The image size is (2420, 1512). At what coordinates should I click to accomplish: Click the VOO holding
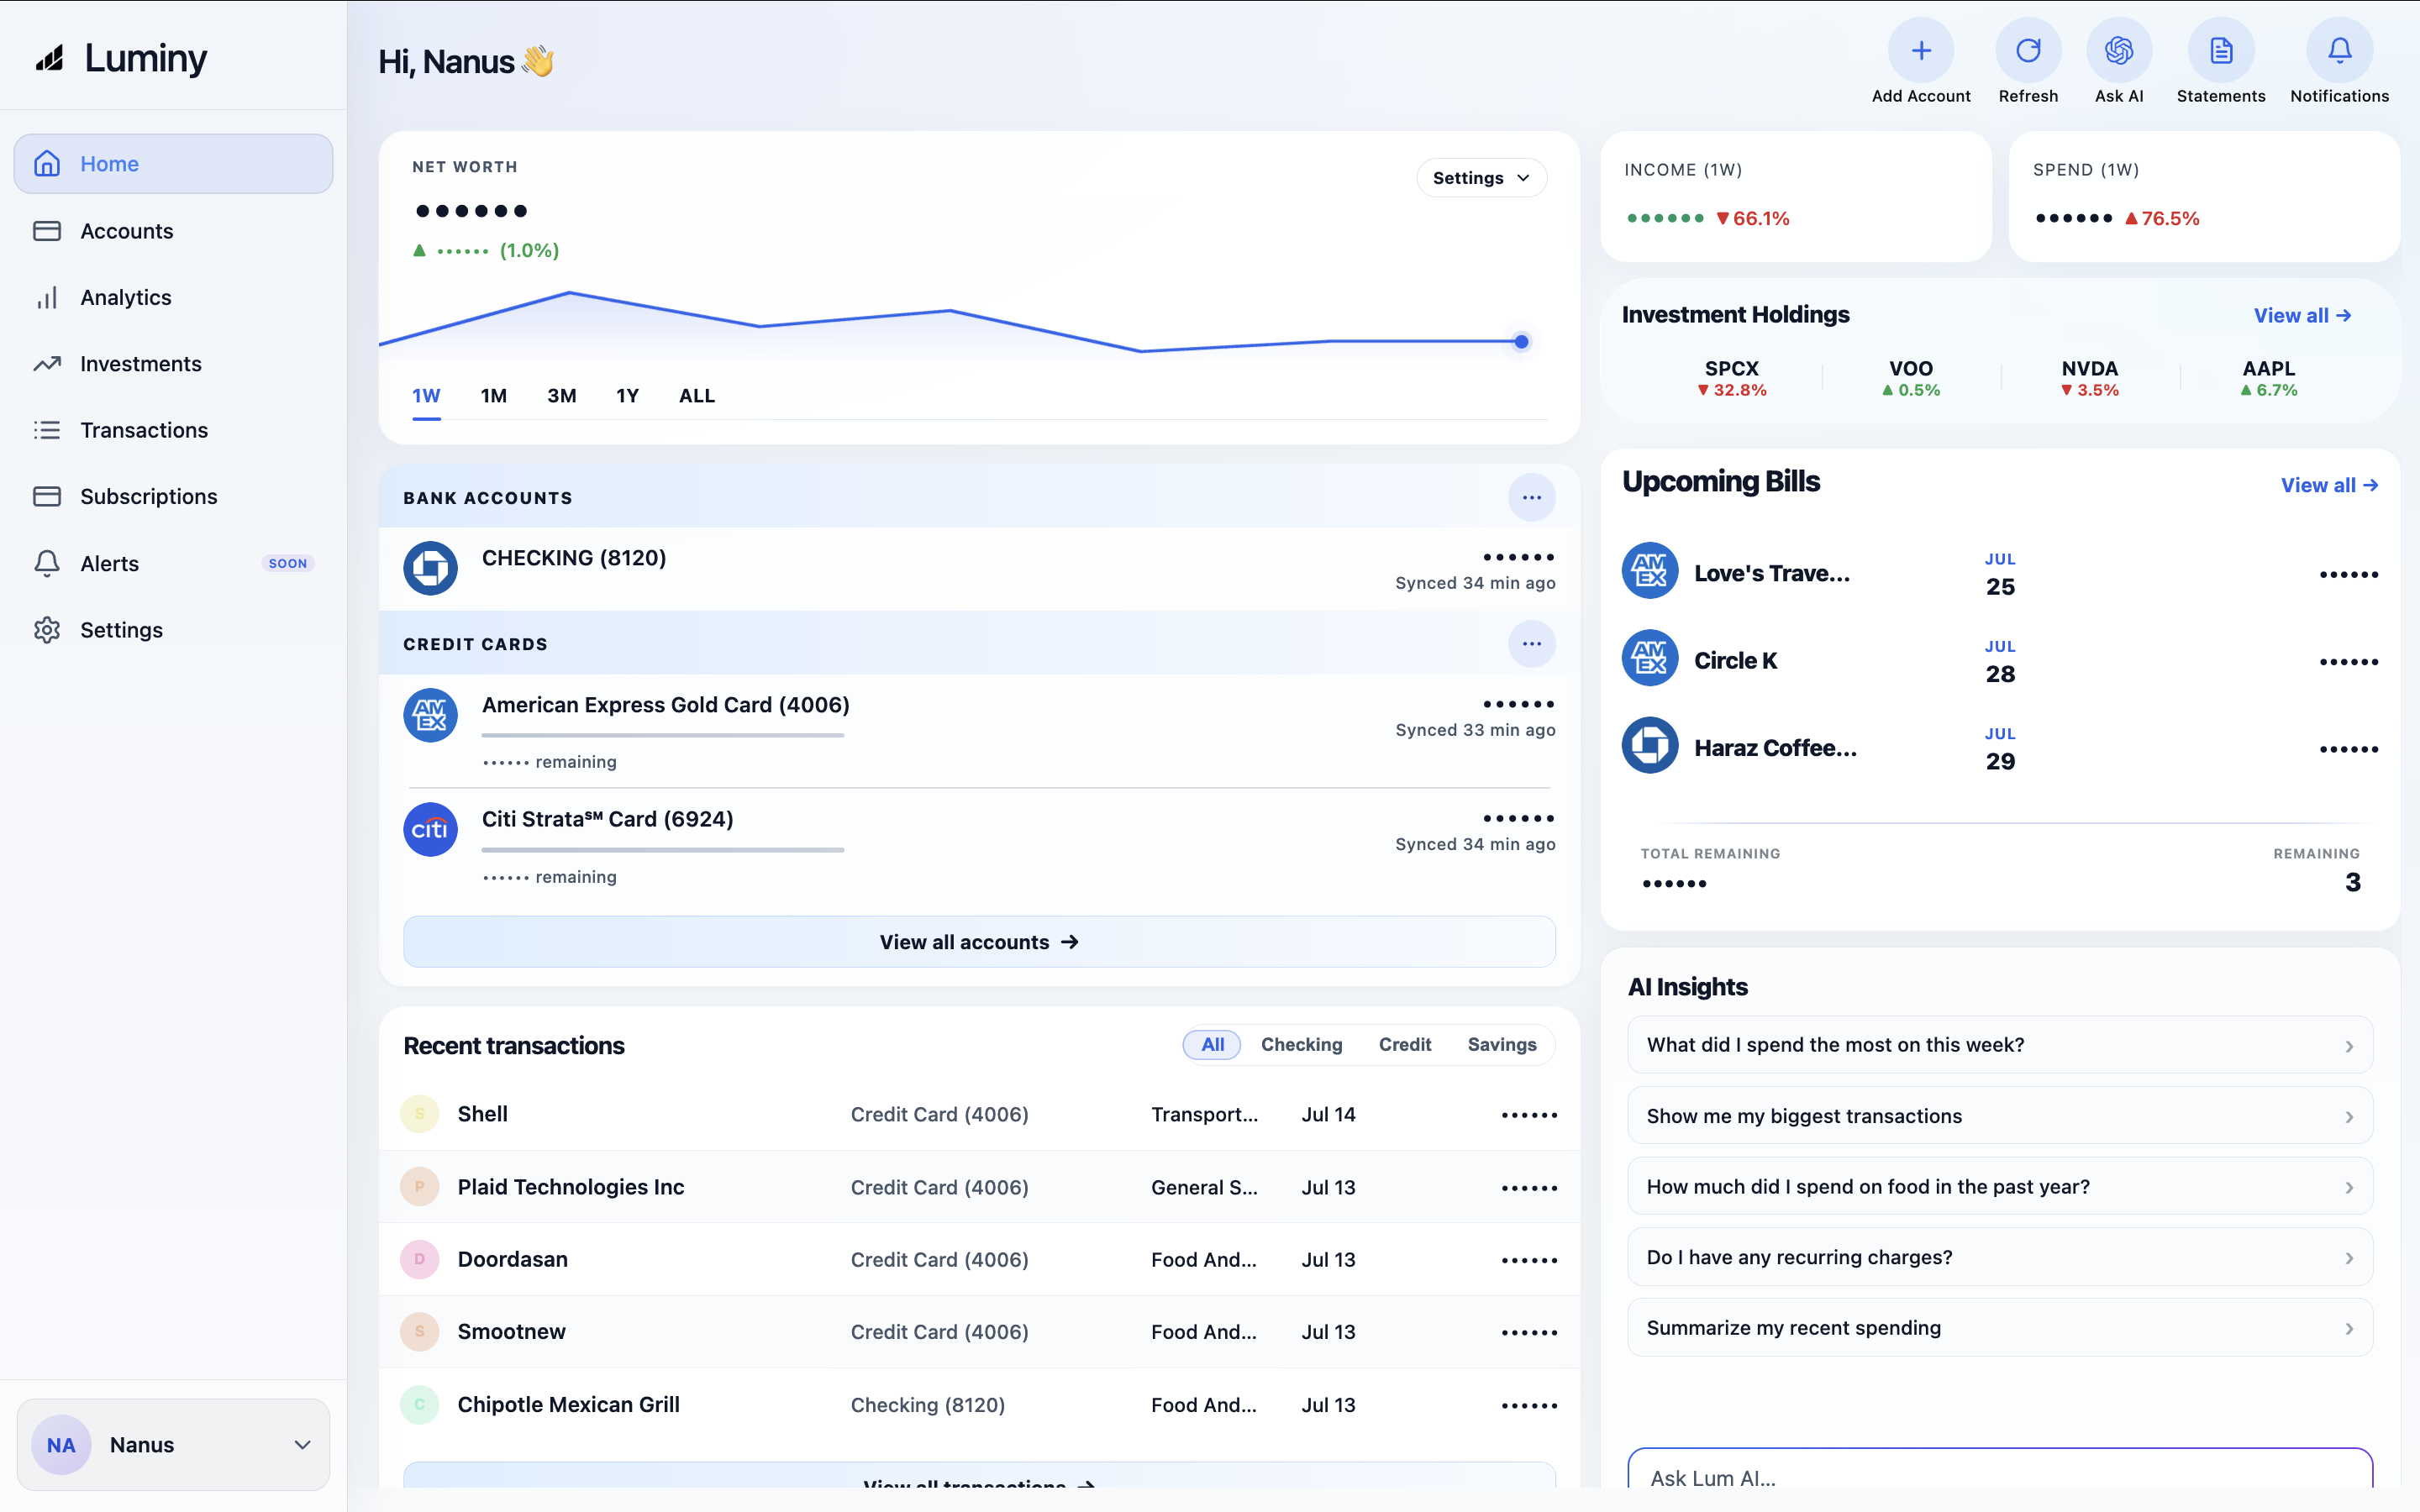point(1911,378)
